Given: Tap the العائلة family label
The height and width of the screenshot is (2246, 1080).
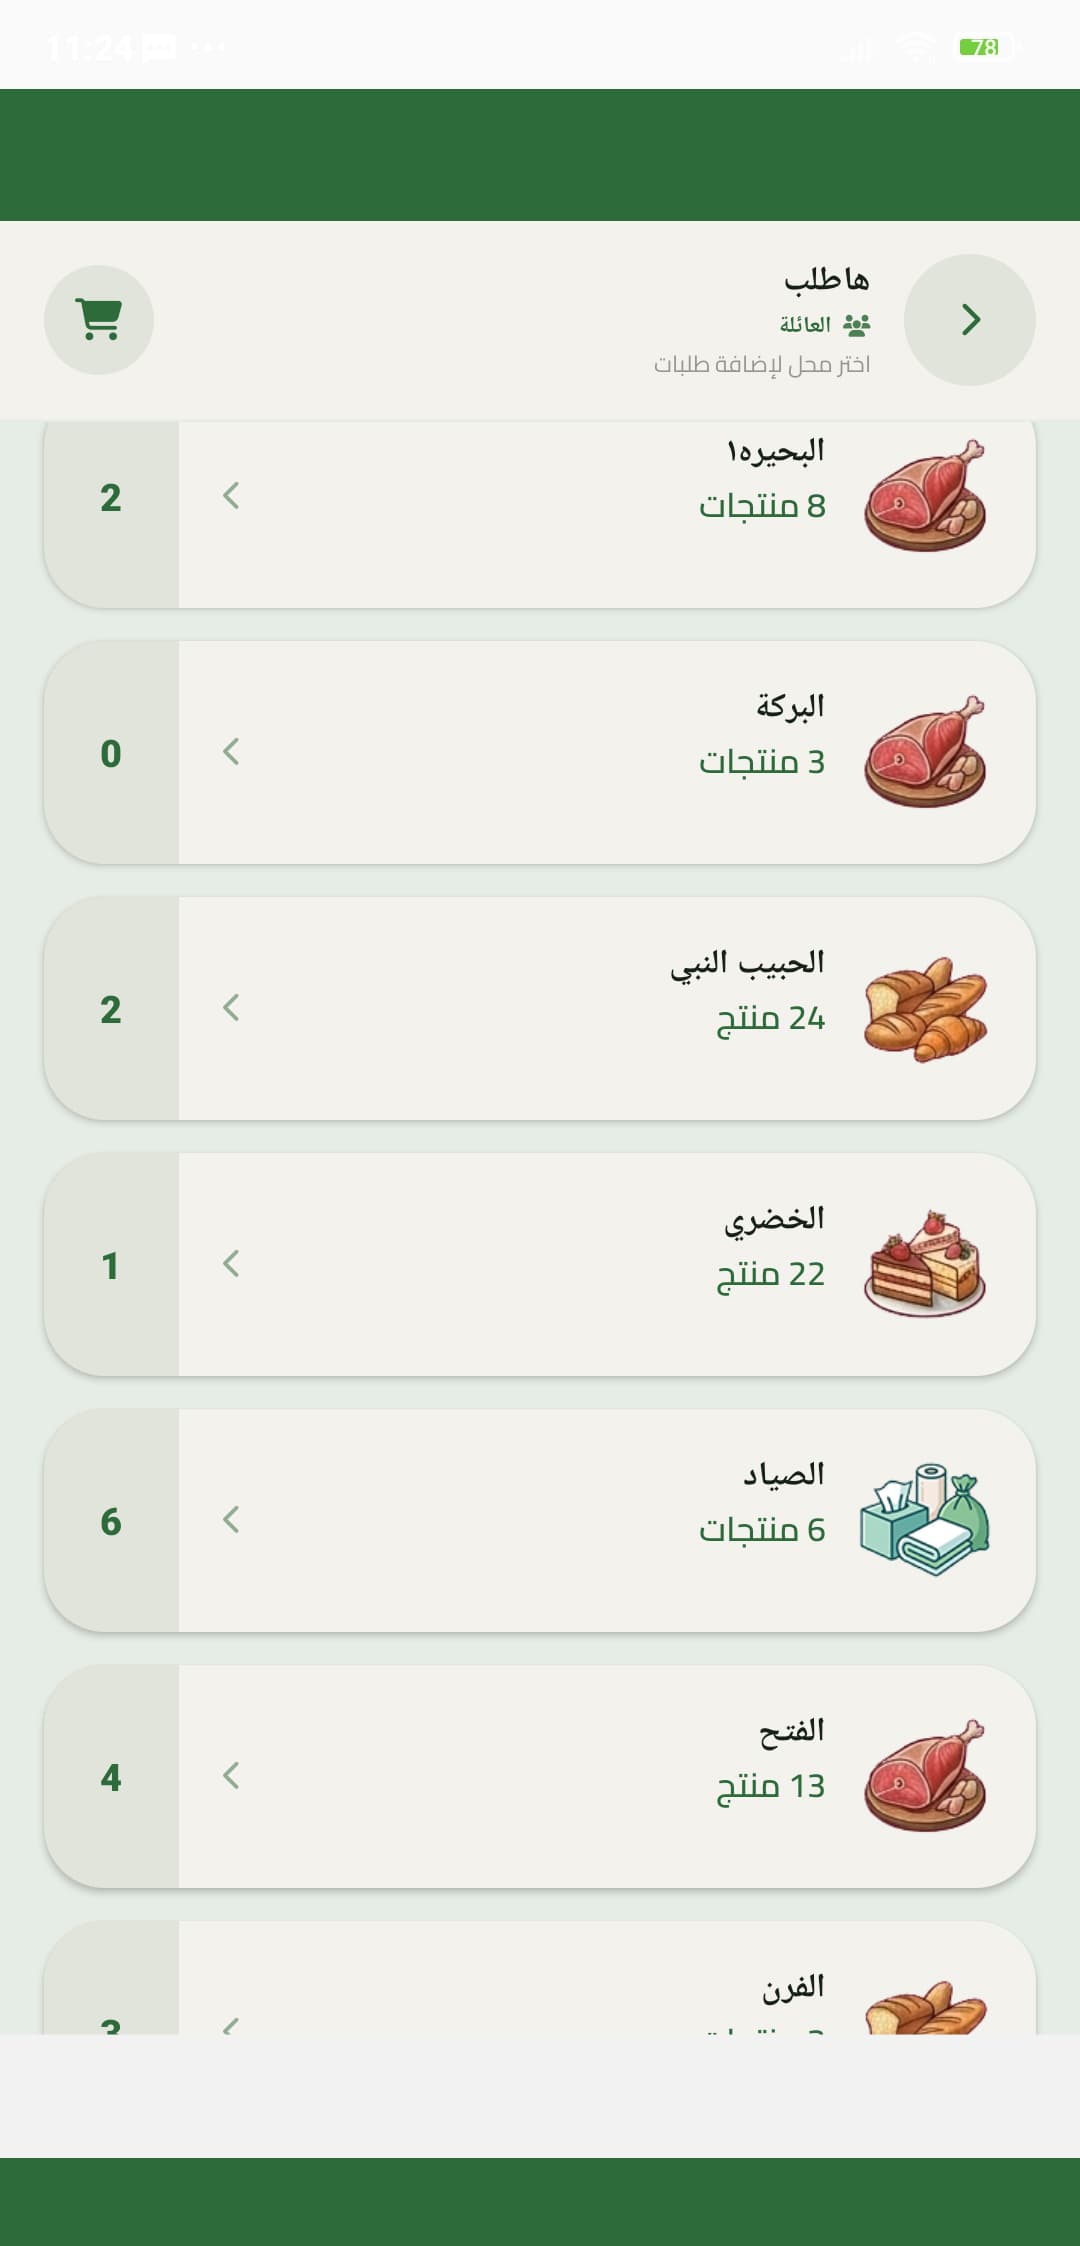Looking at the screenshot, I should [x=806, y=324].
